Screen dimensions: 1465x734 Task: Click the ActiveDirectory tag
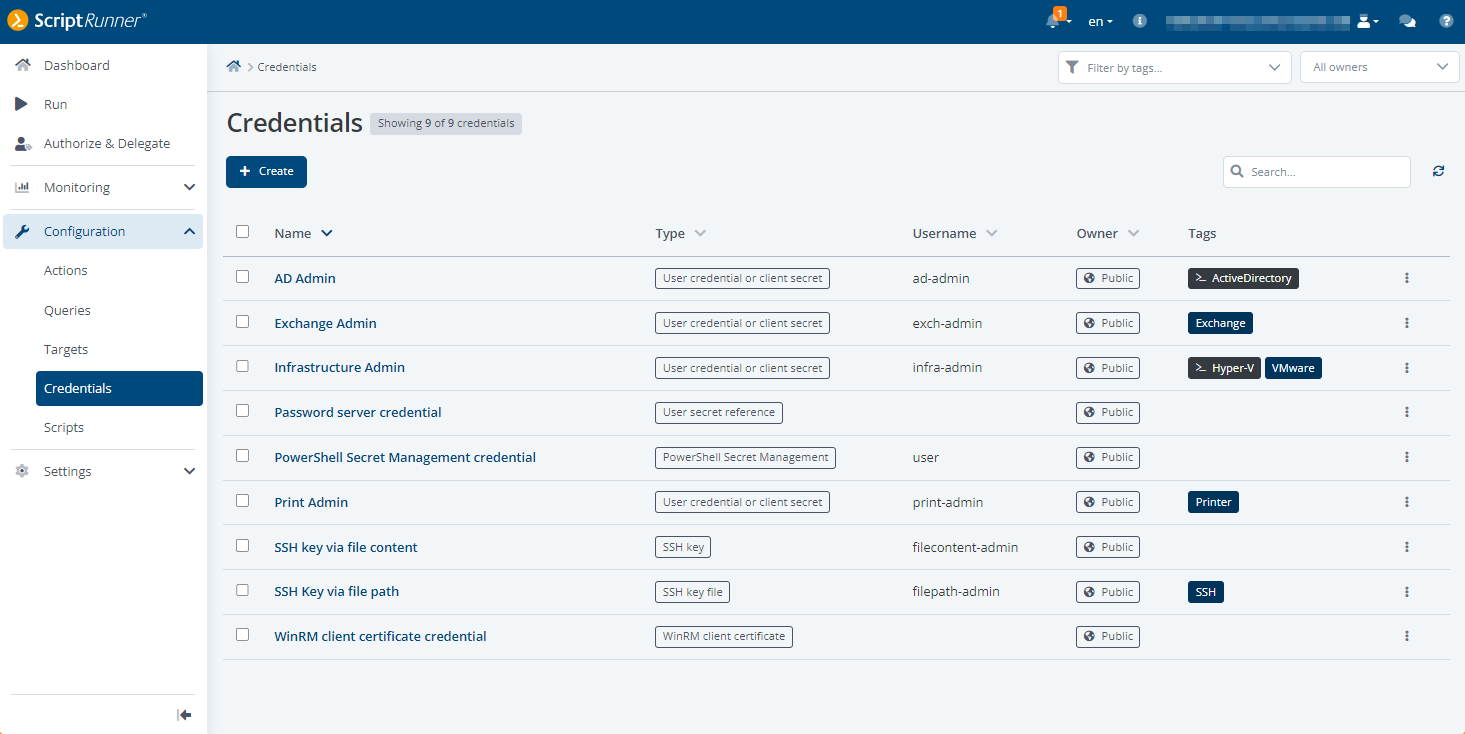(x=1243, y=278)
